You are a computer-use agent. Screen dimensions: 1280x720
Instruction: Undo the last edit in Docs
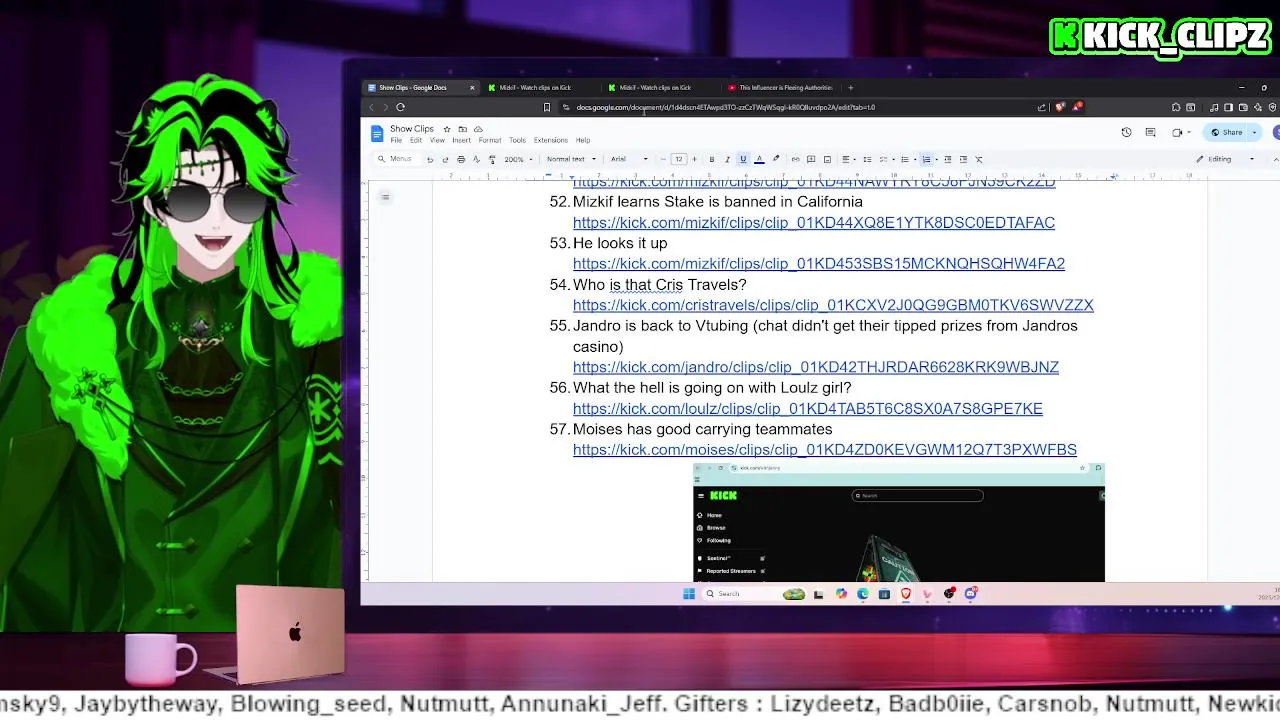coord(430,159)
